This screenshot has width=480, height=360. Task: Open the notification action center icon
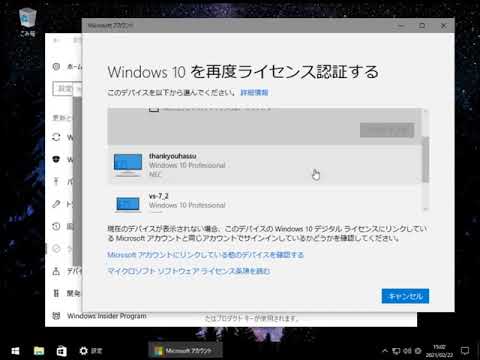(x=465, y=351)
